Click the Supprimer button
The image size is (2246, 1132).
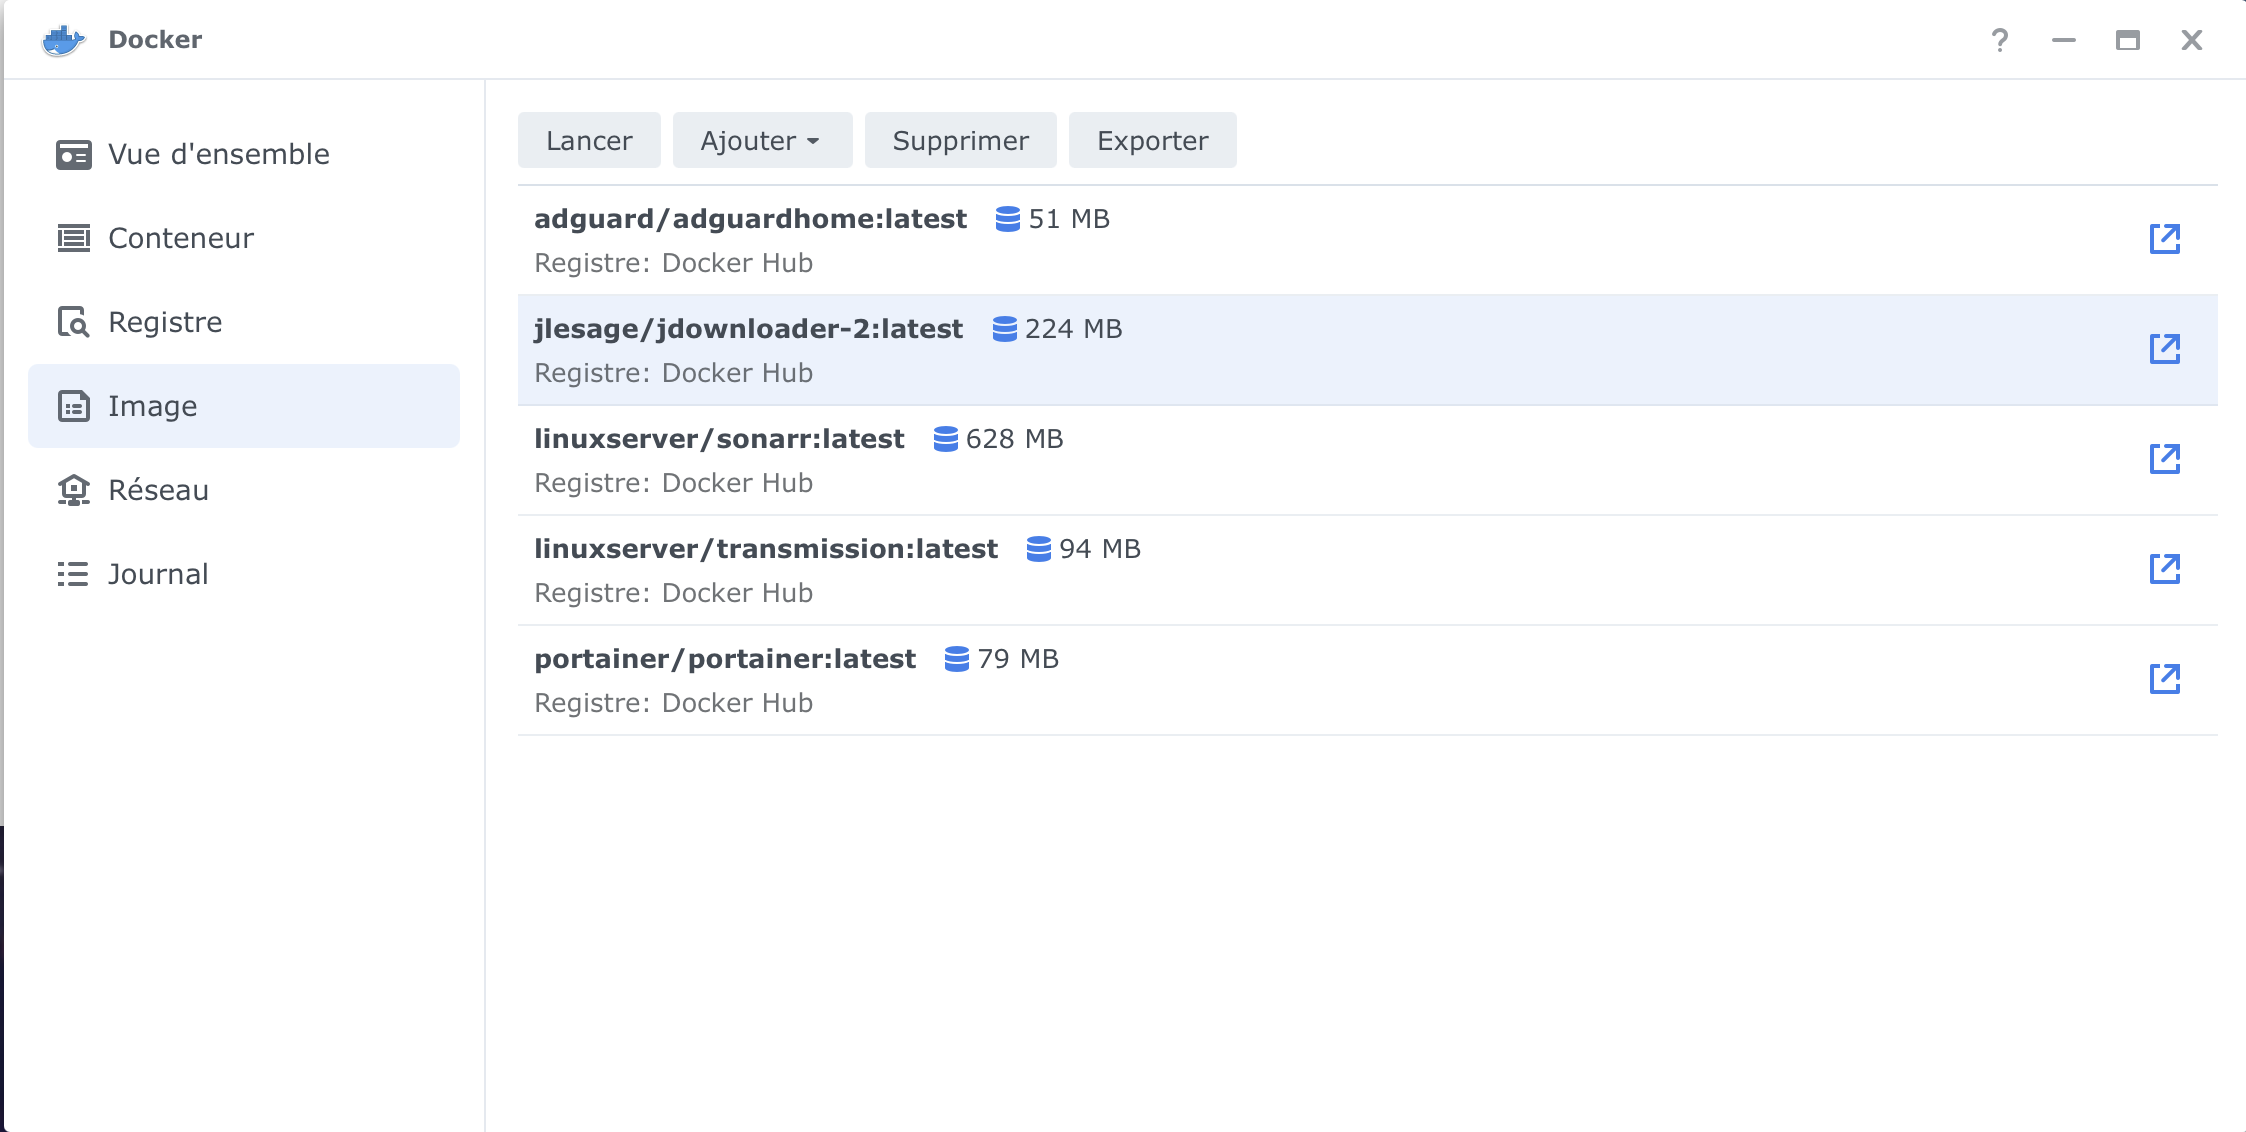(960, 141)
